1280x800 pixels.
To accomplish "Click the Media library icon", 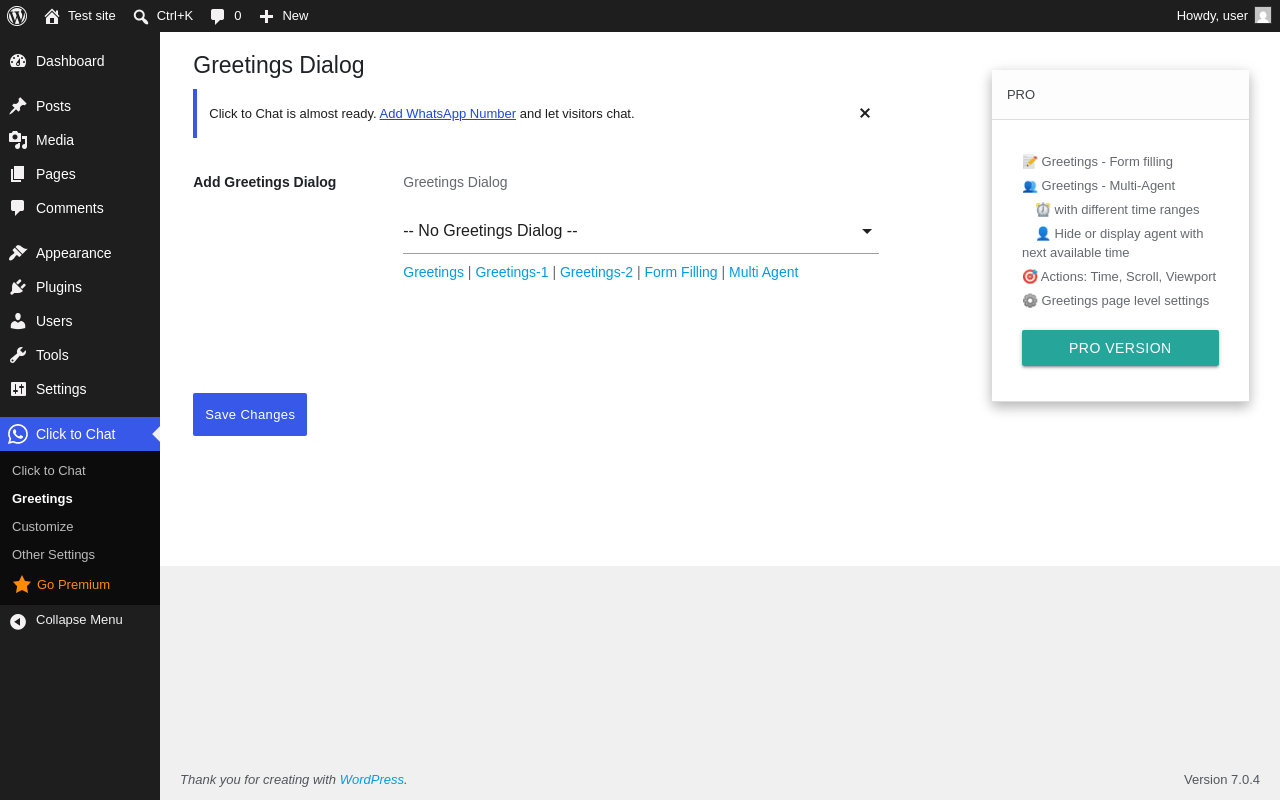I will click(18, 140).
